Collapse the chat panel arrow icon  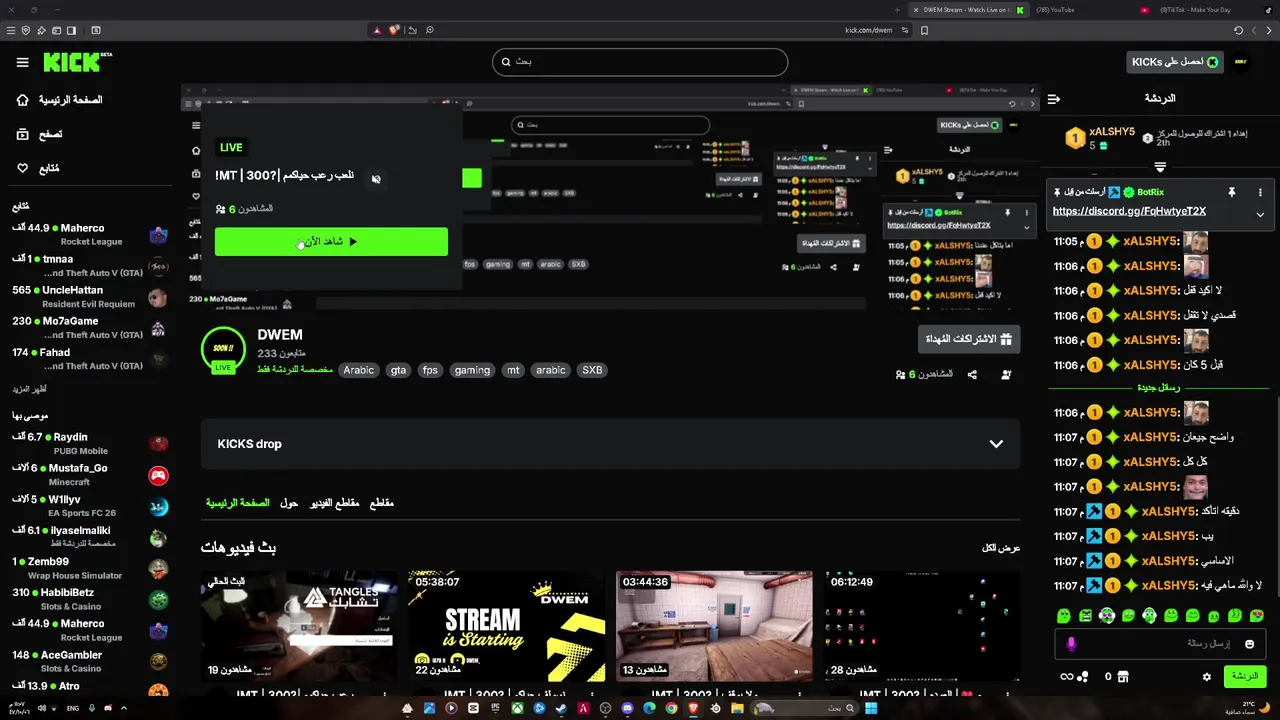click(x=1053, y=99)
